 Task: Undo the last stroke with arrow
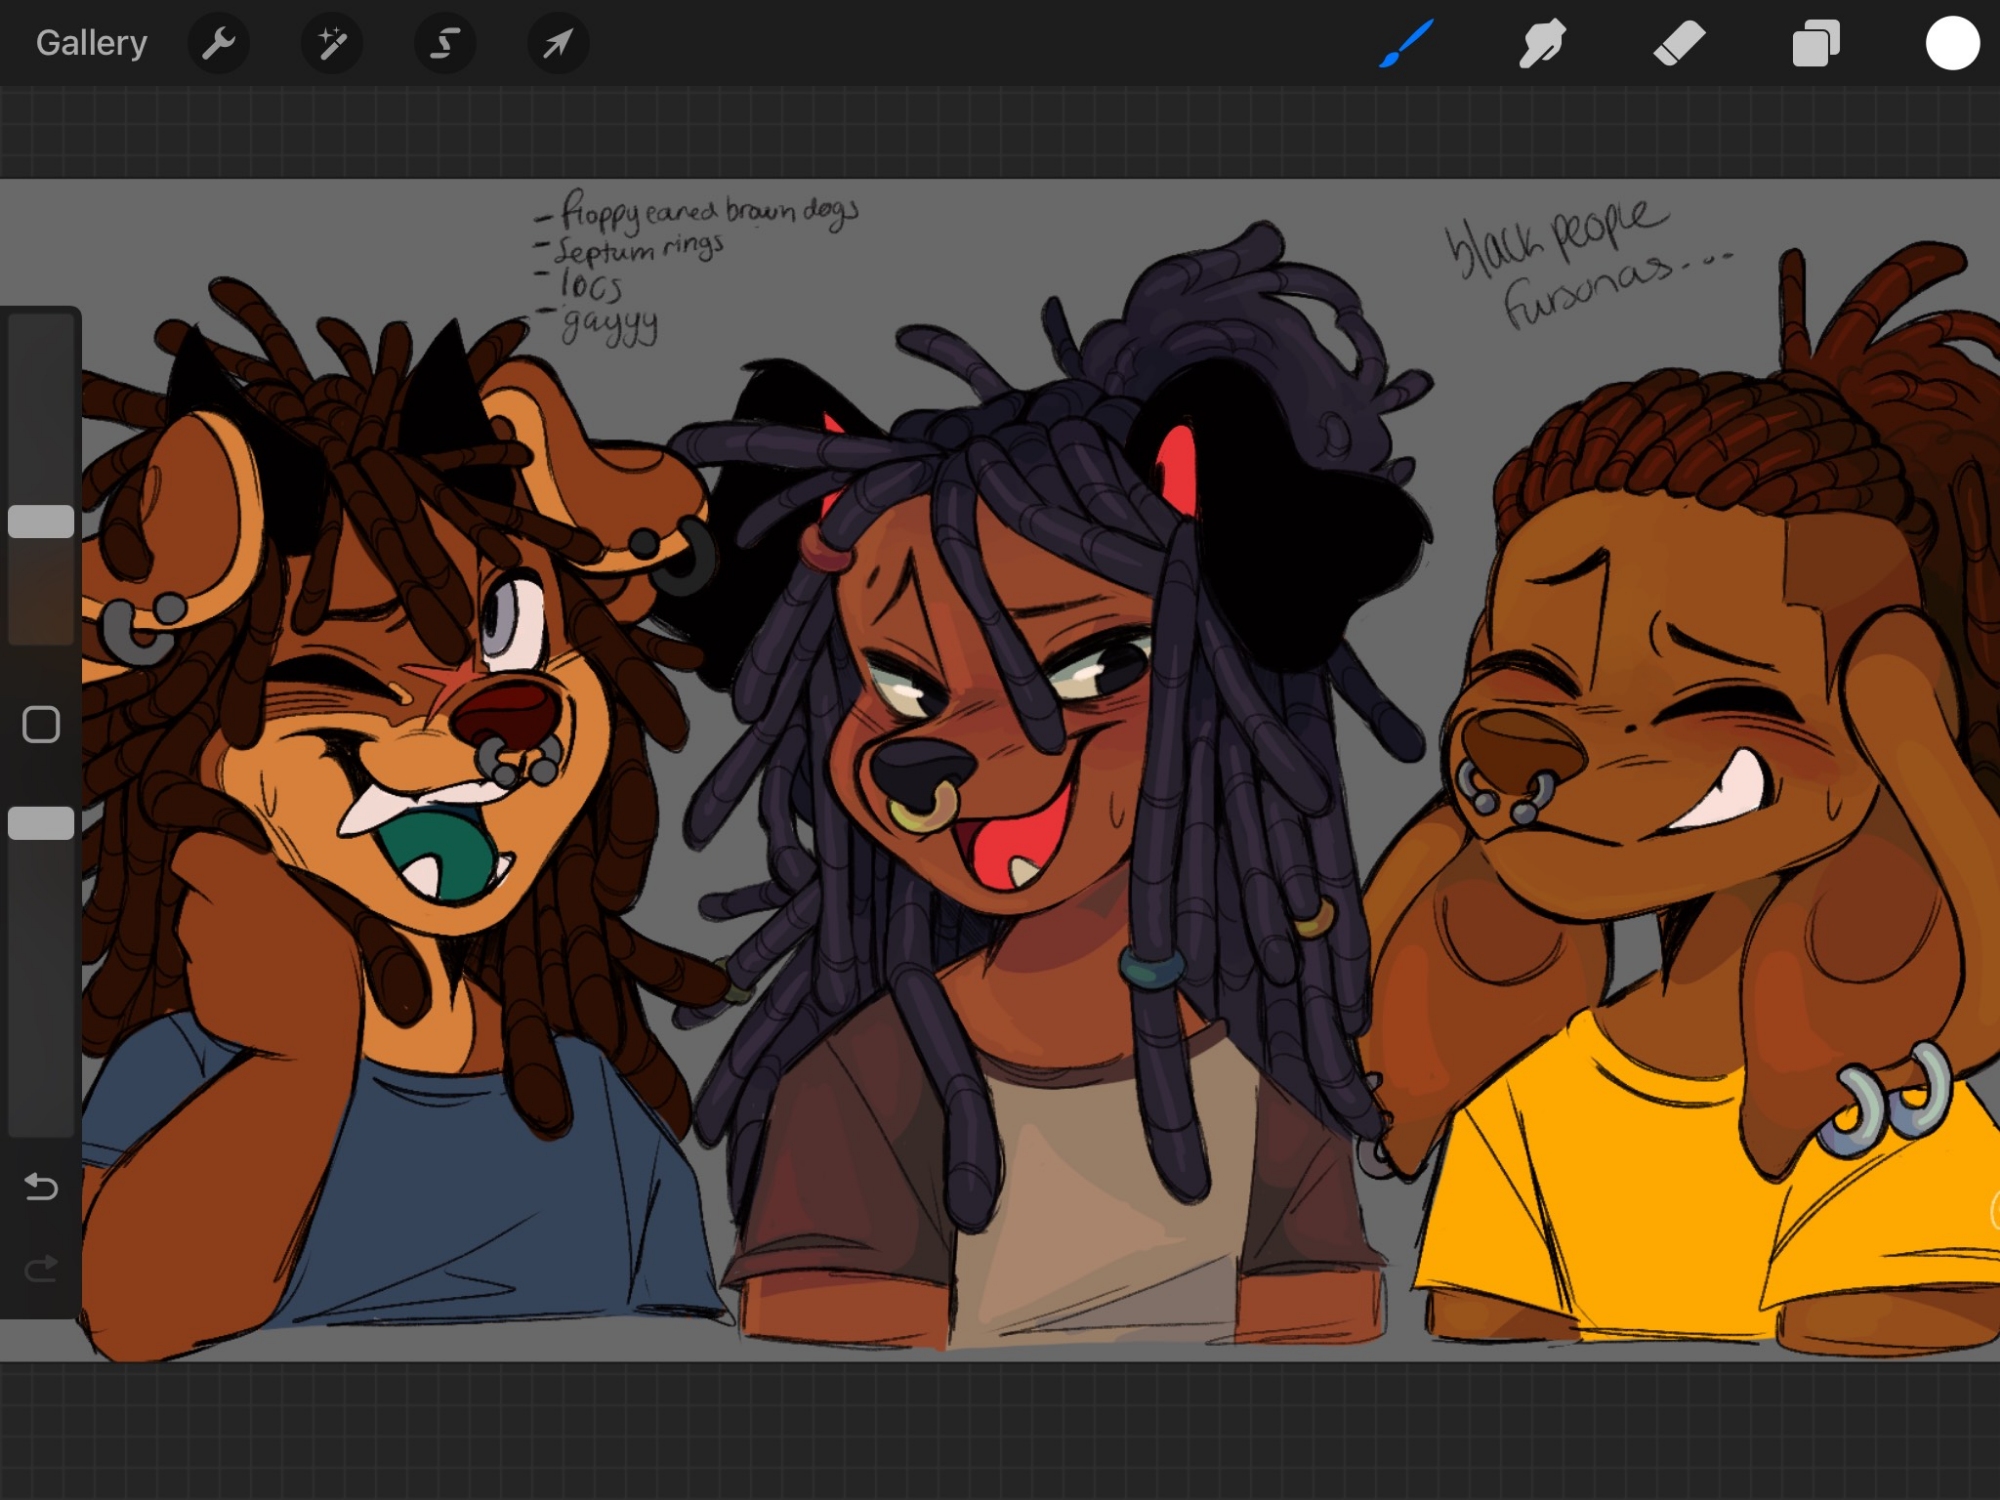click(41, 1186)
